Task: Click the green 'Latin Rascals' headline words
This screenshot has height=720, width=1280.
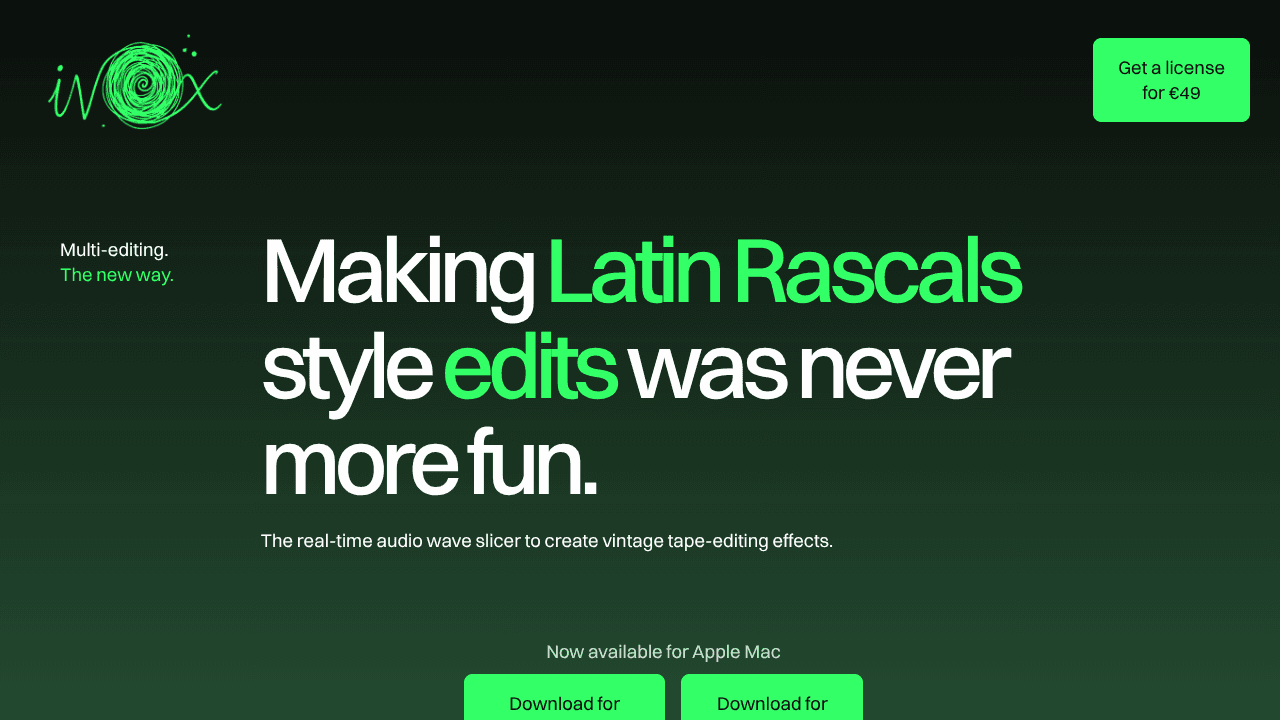Action: [784, 271]
